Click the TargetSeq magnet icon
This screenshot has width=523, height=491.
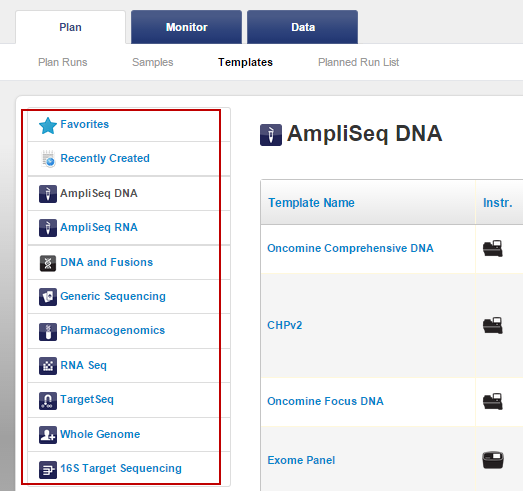(48, 401)
